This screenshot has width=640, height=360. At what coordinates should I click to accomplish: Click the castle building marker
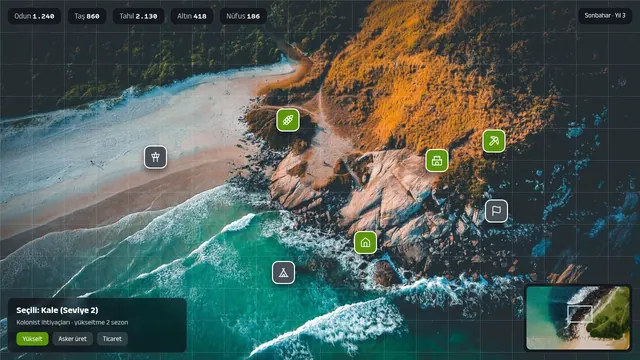click(x=437, y=160)
